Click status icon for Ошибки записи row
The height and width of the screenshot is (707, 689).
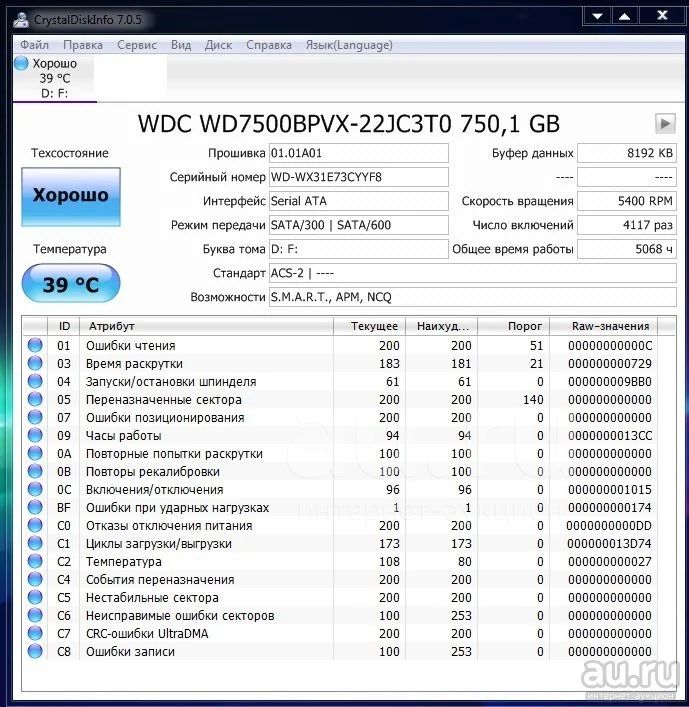[x=35, y=652]
